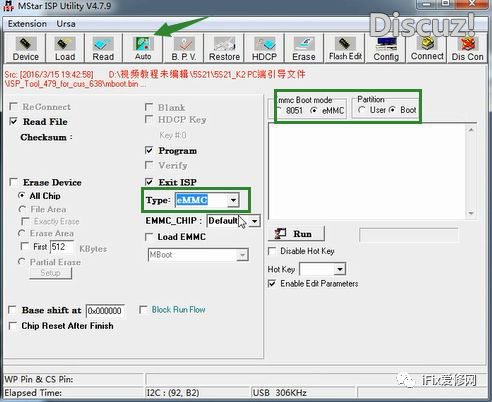Click the Dis Con toolbar icon
Screen dimensions: 492x402
(x=467, y=49)
